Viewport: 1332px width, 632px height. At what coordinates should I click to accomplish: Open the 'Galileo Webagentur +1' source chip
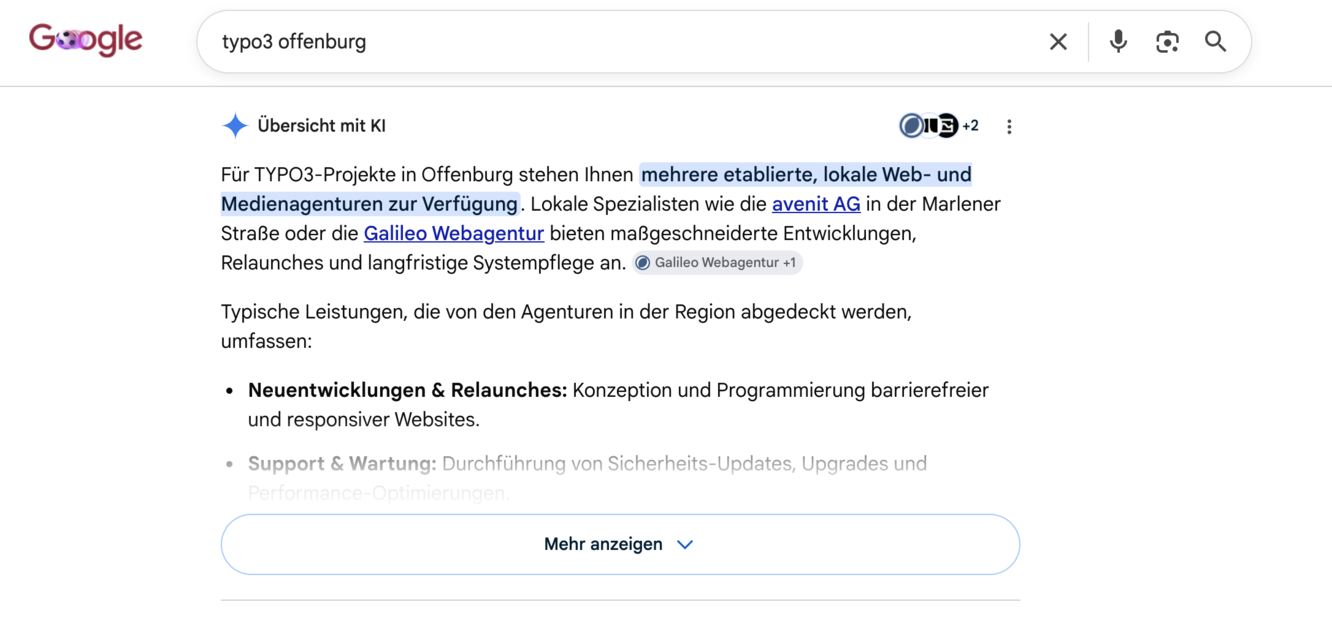pyautogui.click(x=717, y=263)
